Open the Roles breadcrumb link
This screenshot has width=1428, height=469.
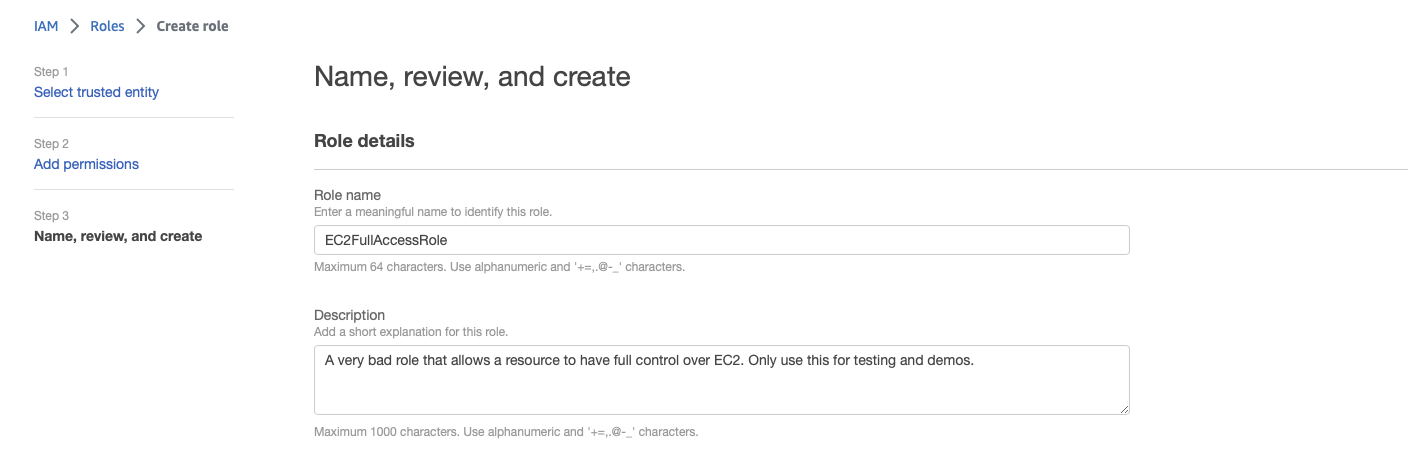[x=107, y=27]
